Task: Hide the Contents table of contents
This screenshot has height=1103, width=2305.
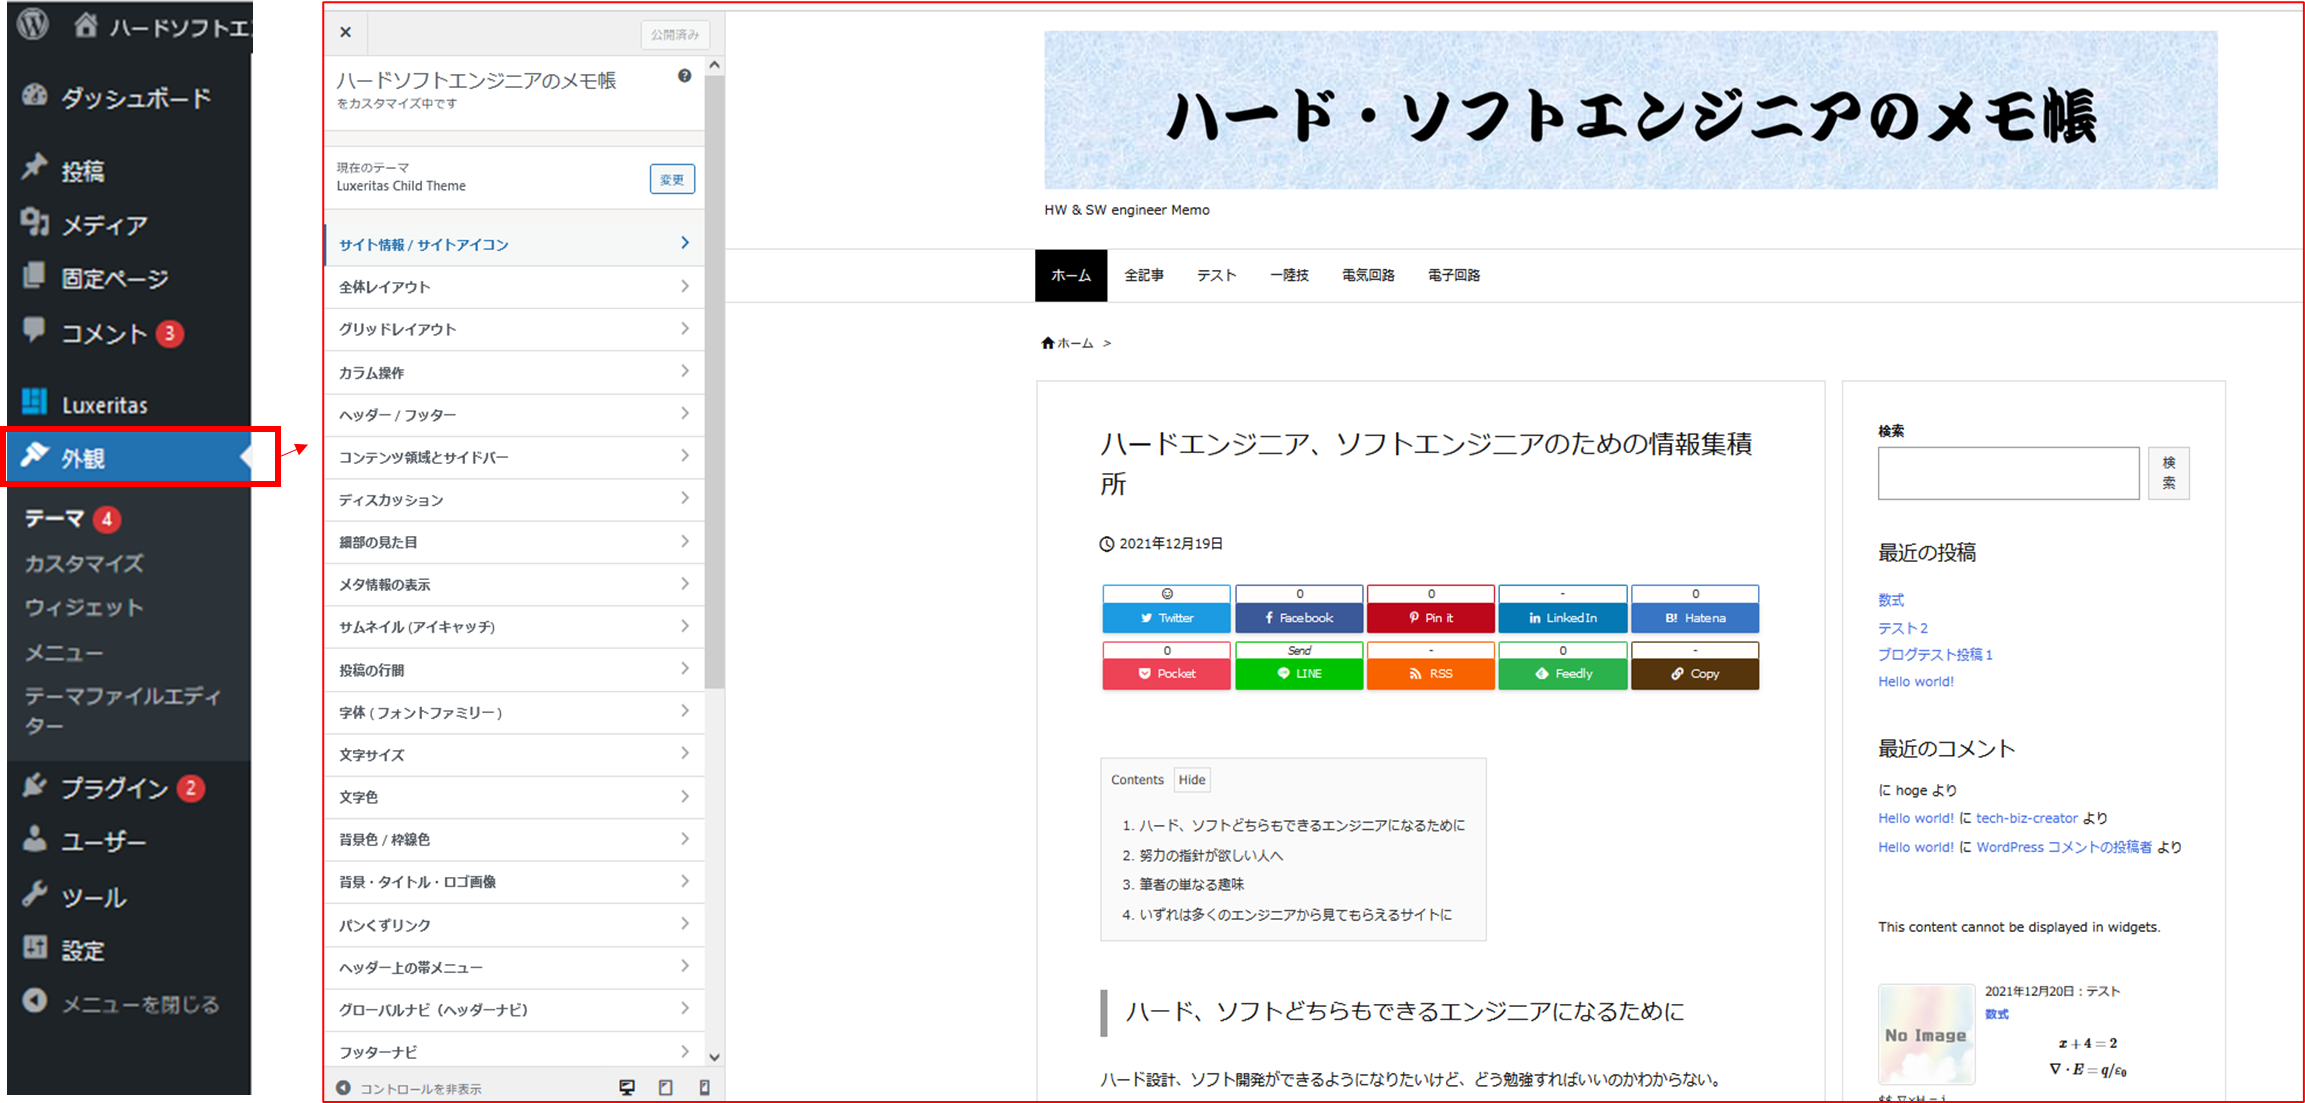Action: pyautogui.click(x=1191, y=779)
